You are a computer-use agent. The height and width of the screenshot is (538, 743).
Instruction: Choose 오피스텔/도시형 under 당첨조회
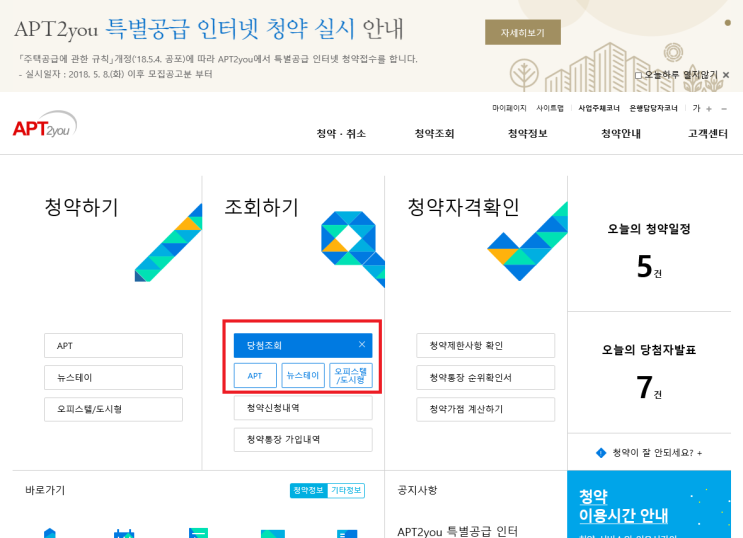pos(351,375)
